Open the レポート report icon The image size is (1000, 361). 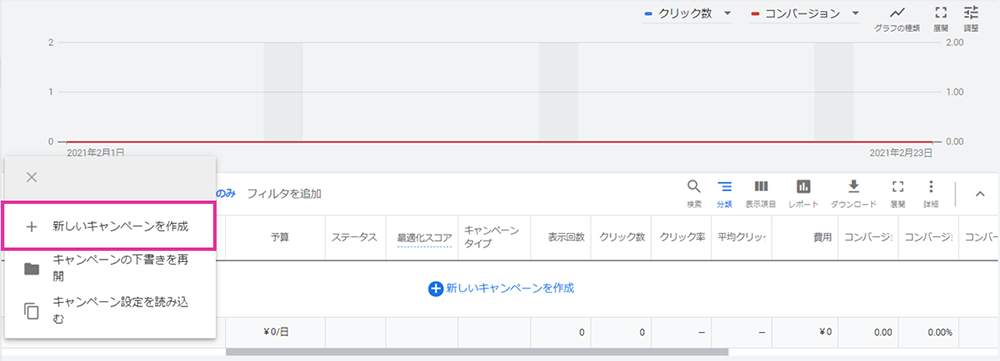(804, 193)
